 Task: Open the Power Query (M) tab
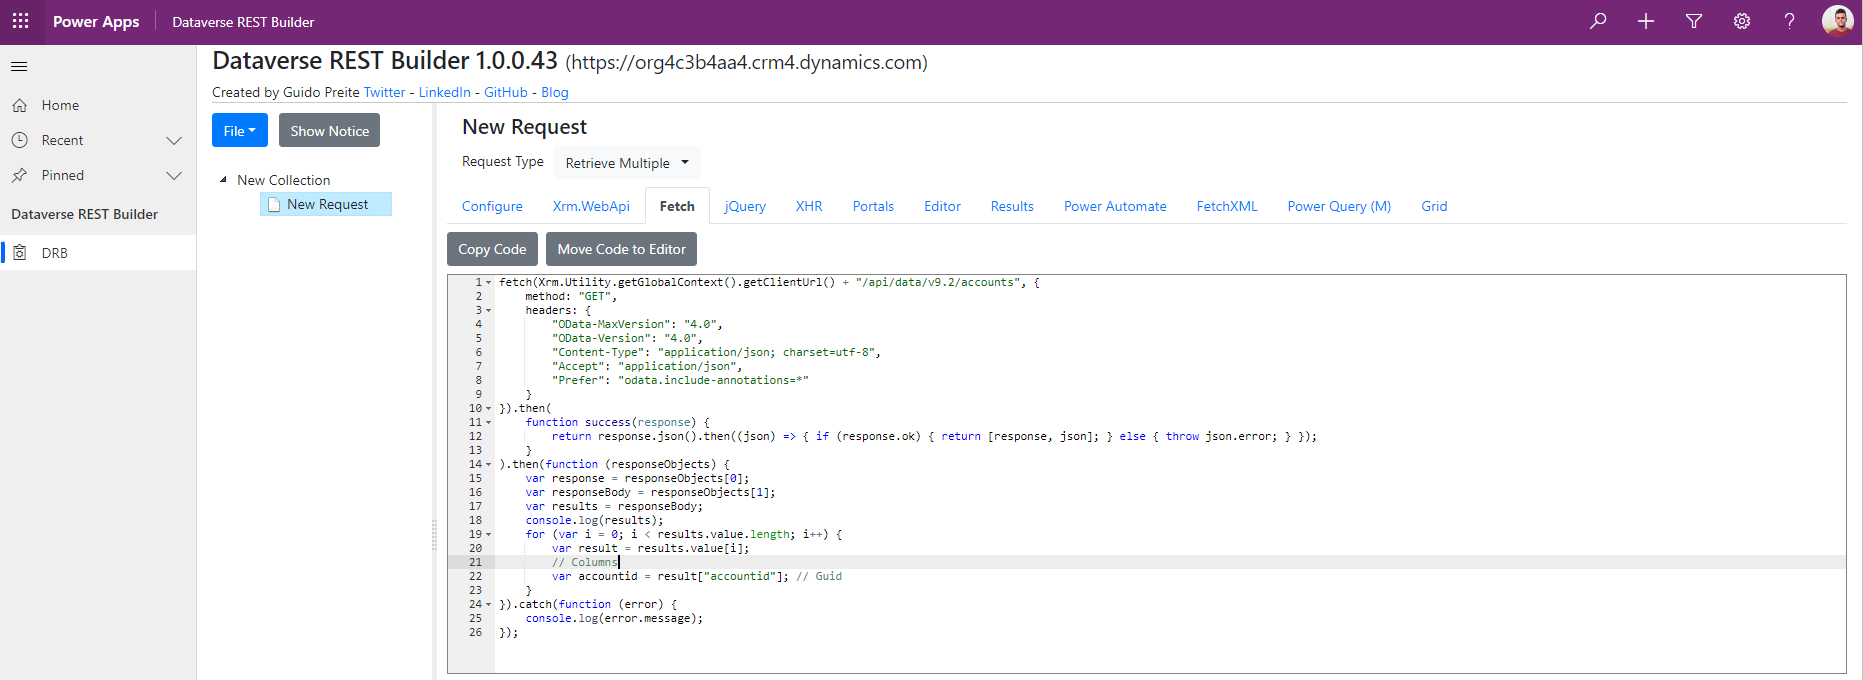1339,206
